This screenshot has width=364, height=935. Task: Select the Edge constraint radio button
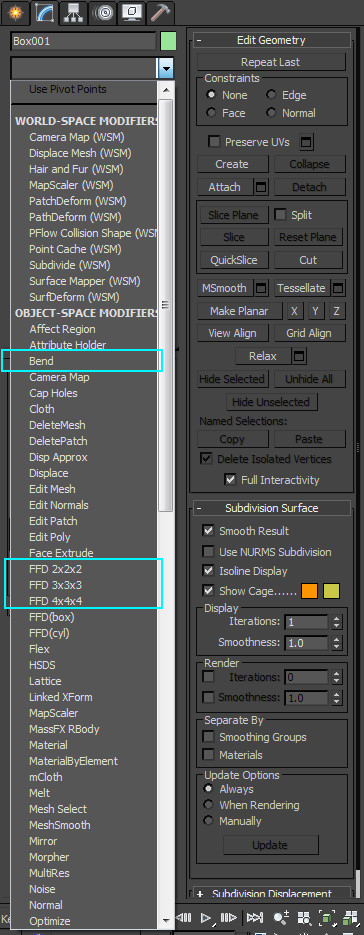tap(272, 95)
